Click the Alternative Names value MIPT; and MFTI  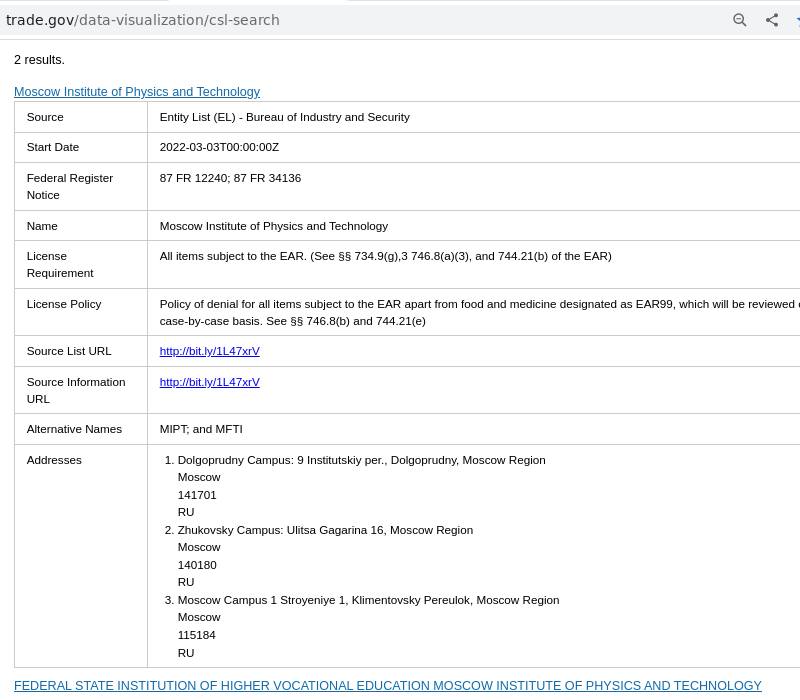pos(201,429)
